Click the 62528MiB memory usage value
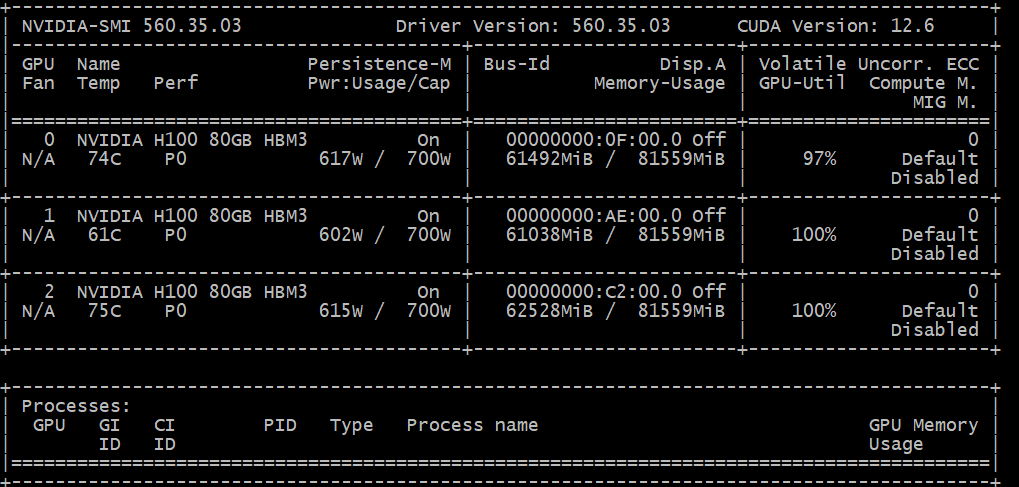The image size is (1019, 487). tap(550, 311)
